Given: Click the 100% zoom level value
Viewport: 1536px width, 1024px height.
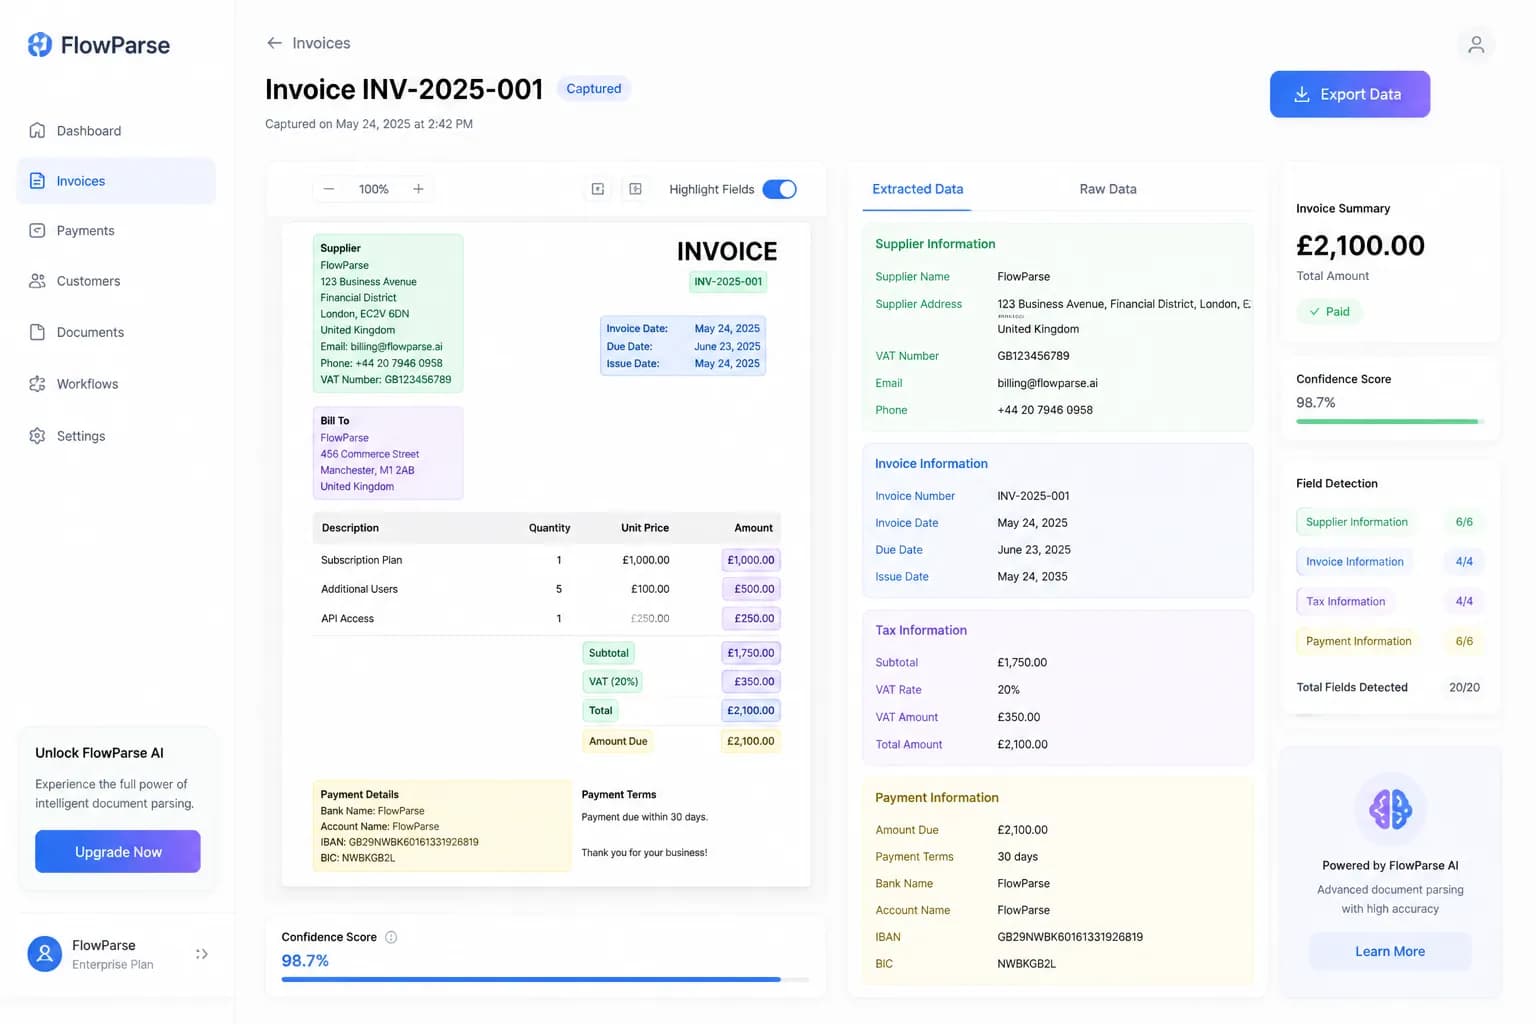Looking at the screenshot, I should coord(374,189).
